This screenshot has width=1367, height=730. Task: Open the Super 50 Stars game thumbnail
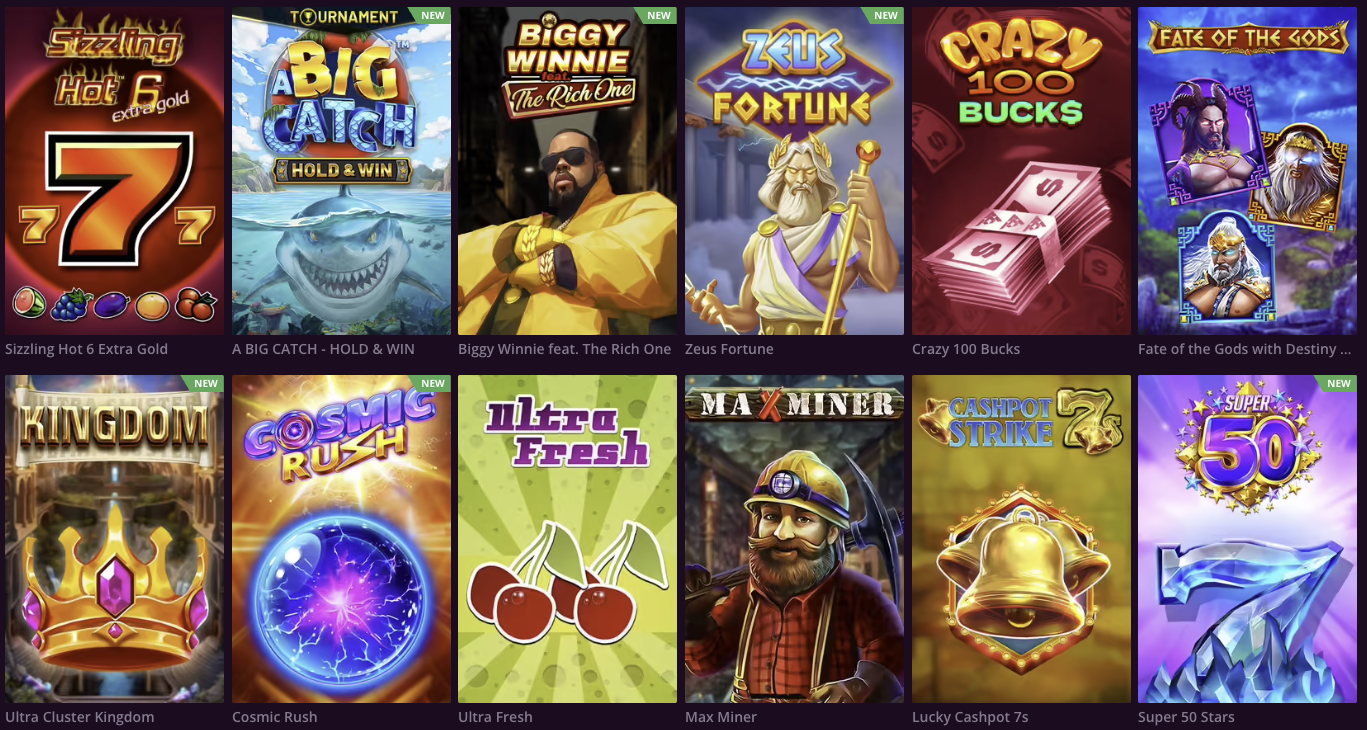1247,539
